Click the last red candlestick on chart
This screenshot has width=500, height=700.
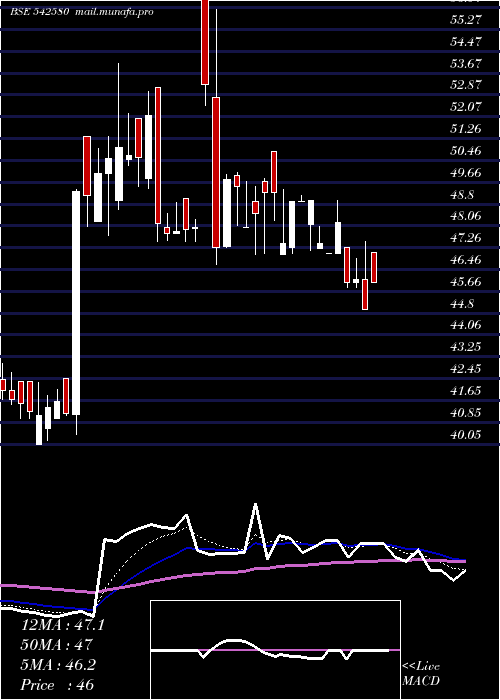(374, 267)
